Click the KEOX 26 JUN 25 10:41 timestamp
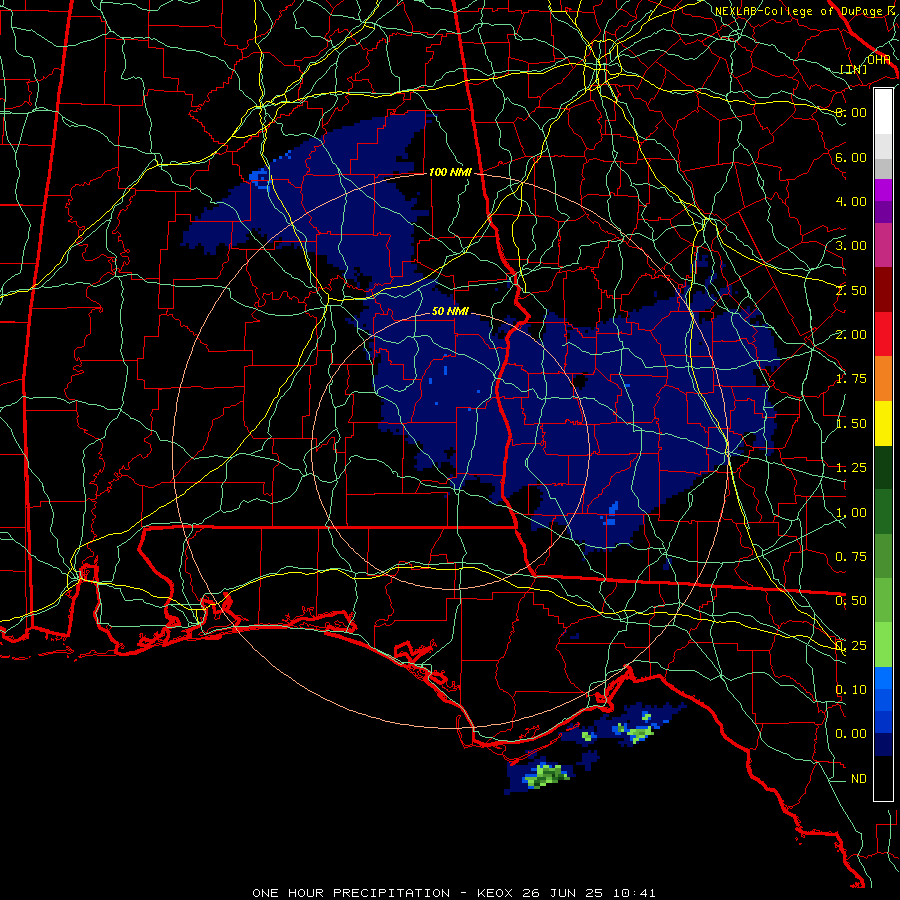 coord(566,893)
